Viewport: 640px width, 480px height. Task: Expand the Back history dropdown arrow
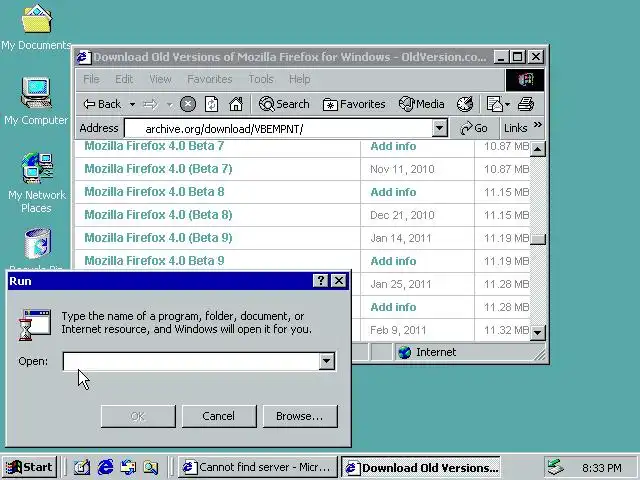pyautogui.click(x=132, y=104)
